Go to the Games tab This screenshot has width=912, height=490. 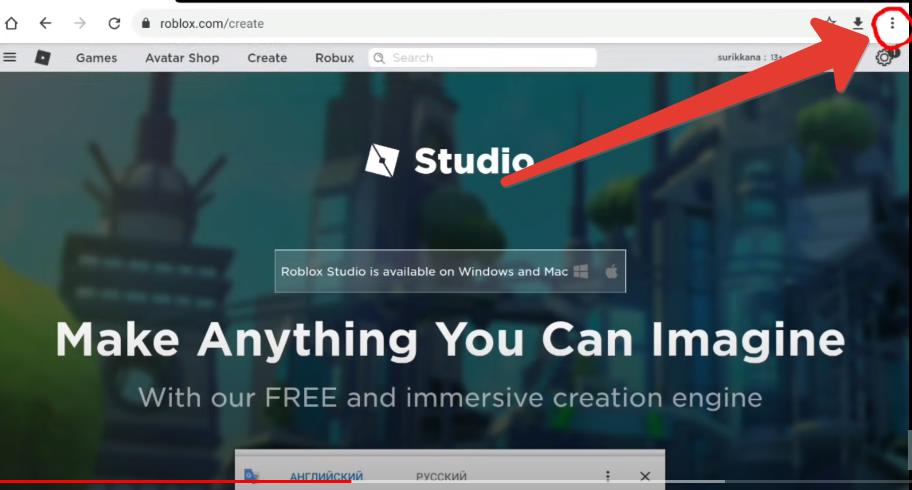[x=97, y=58]
